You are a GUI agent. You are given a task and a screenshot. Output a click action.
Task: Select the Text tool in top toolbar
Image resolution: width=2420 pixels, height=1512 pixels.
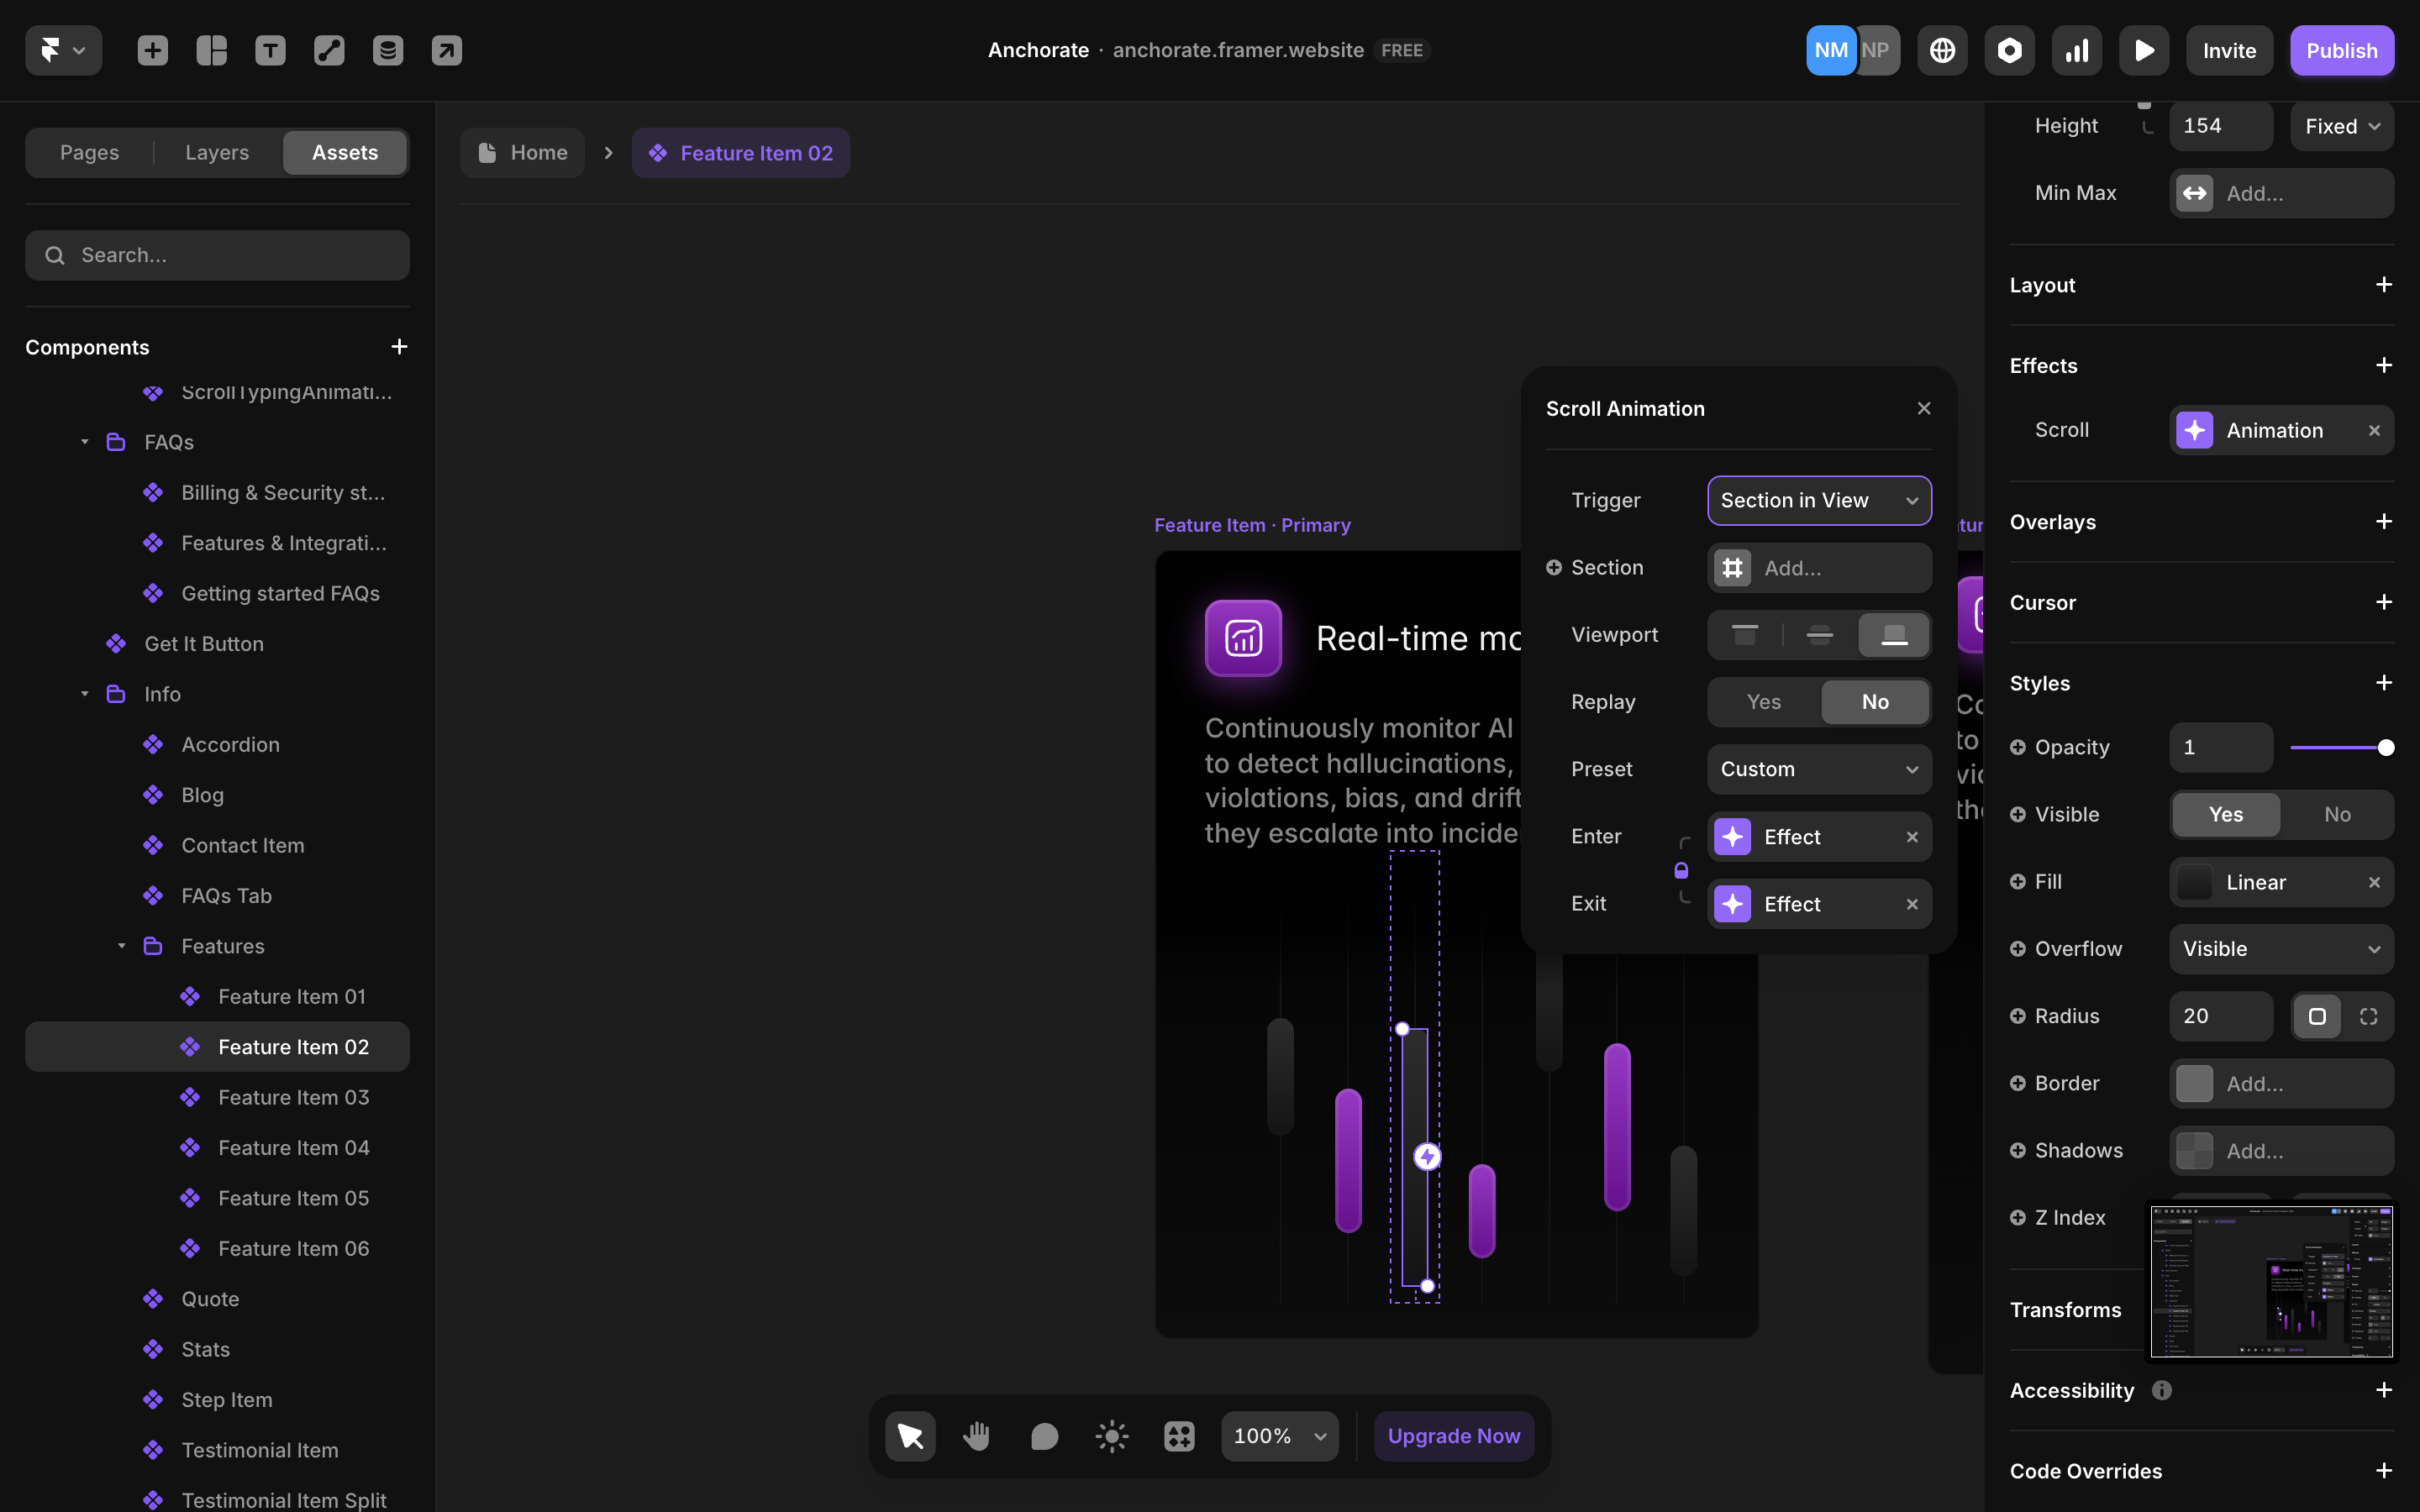(270, 50)
